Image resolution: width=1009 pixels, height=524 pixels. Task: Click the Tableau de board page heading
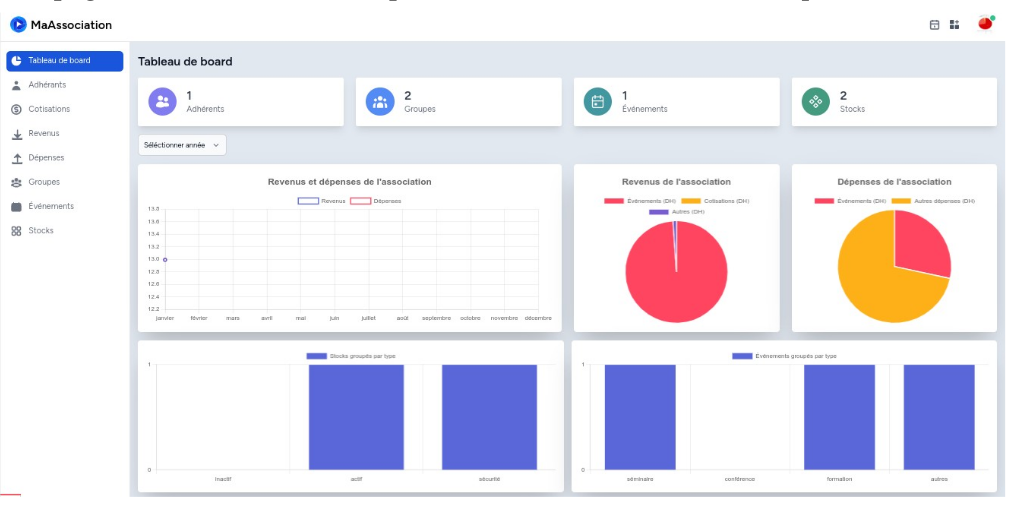coord(185,62)
